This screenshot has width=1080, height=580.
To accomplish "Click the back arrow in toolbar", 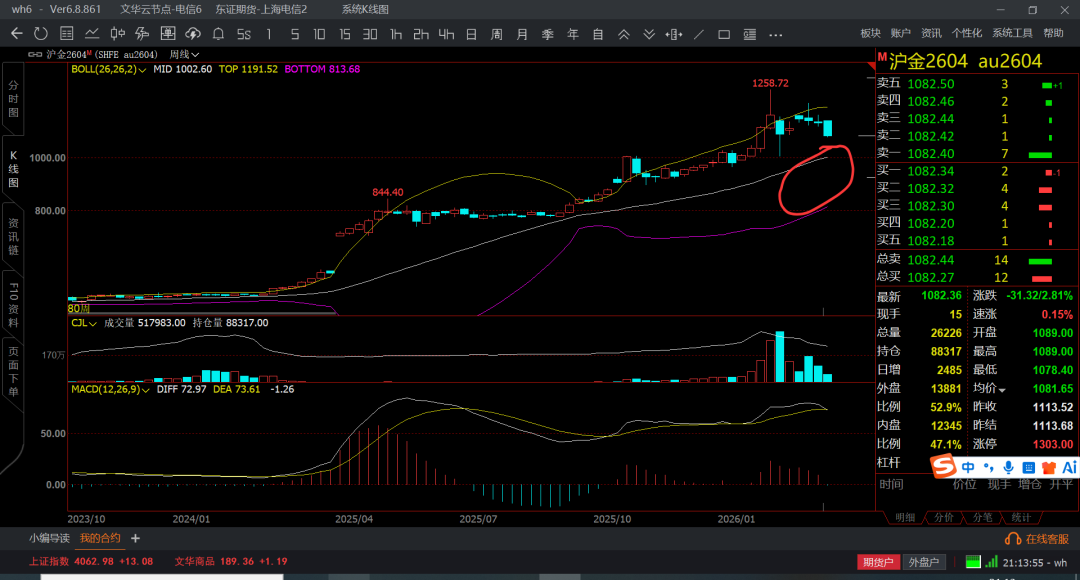I will click(16, 34).
